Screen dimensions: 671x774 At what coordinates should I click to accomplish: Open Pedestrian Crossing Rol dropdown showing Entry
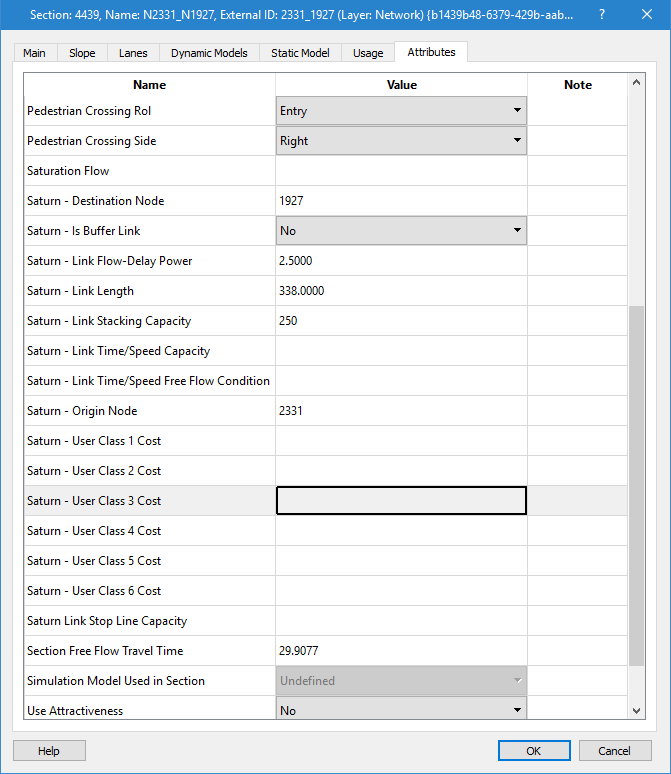point(401,111)
